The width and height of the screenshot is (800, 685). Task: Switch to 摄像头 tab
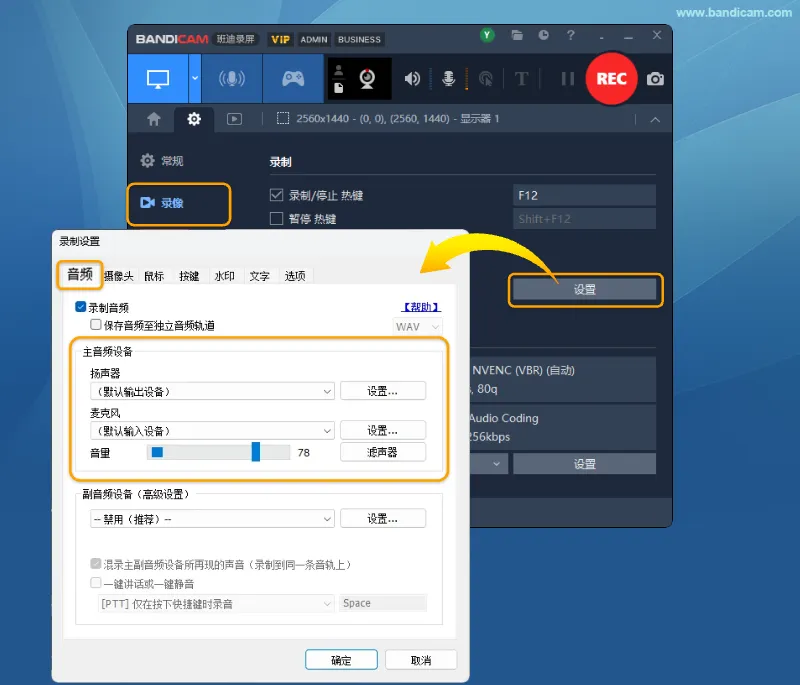[x=119, y=276]
